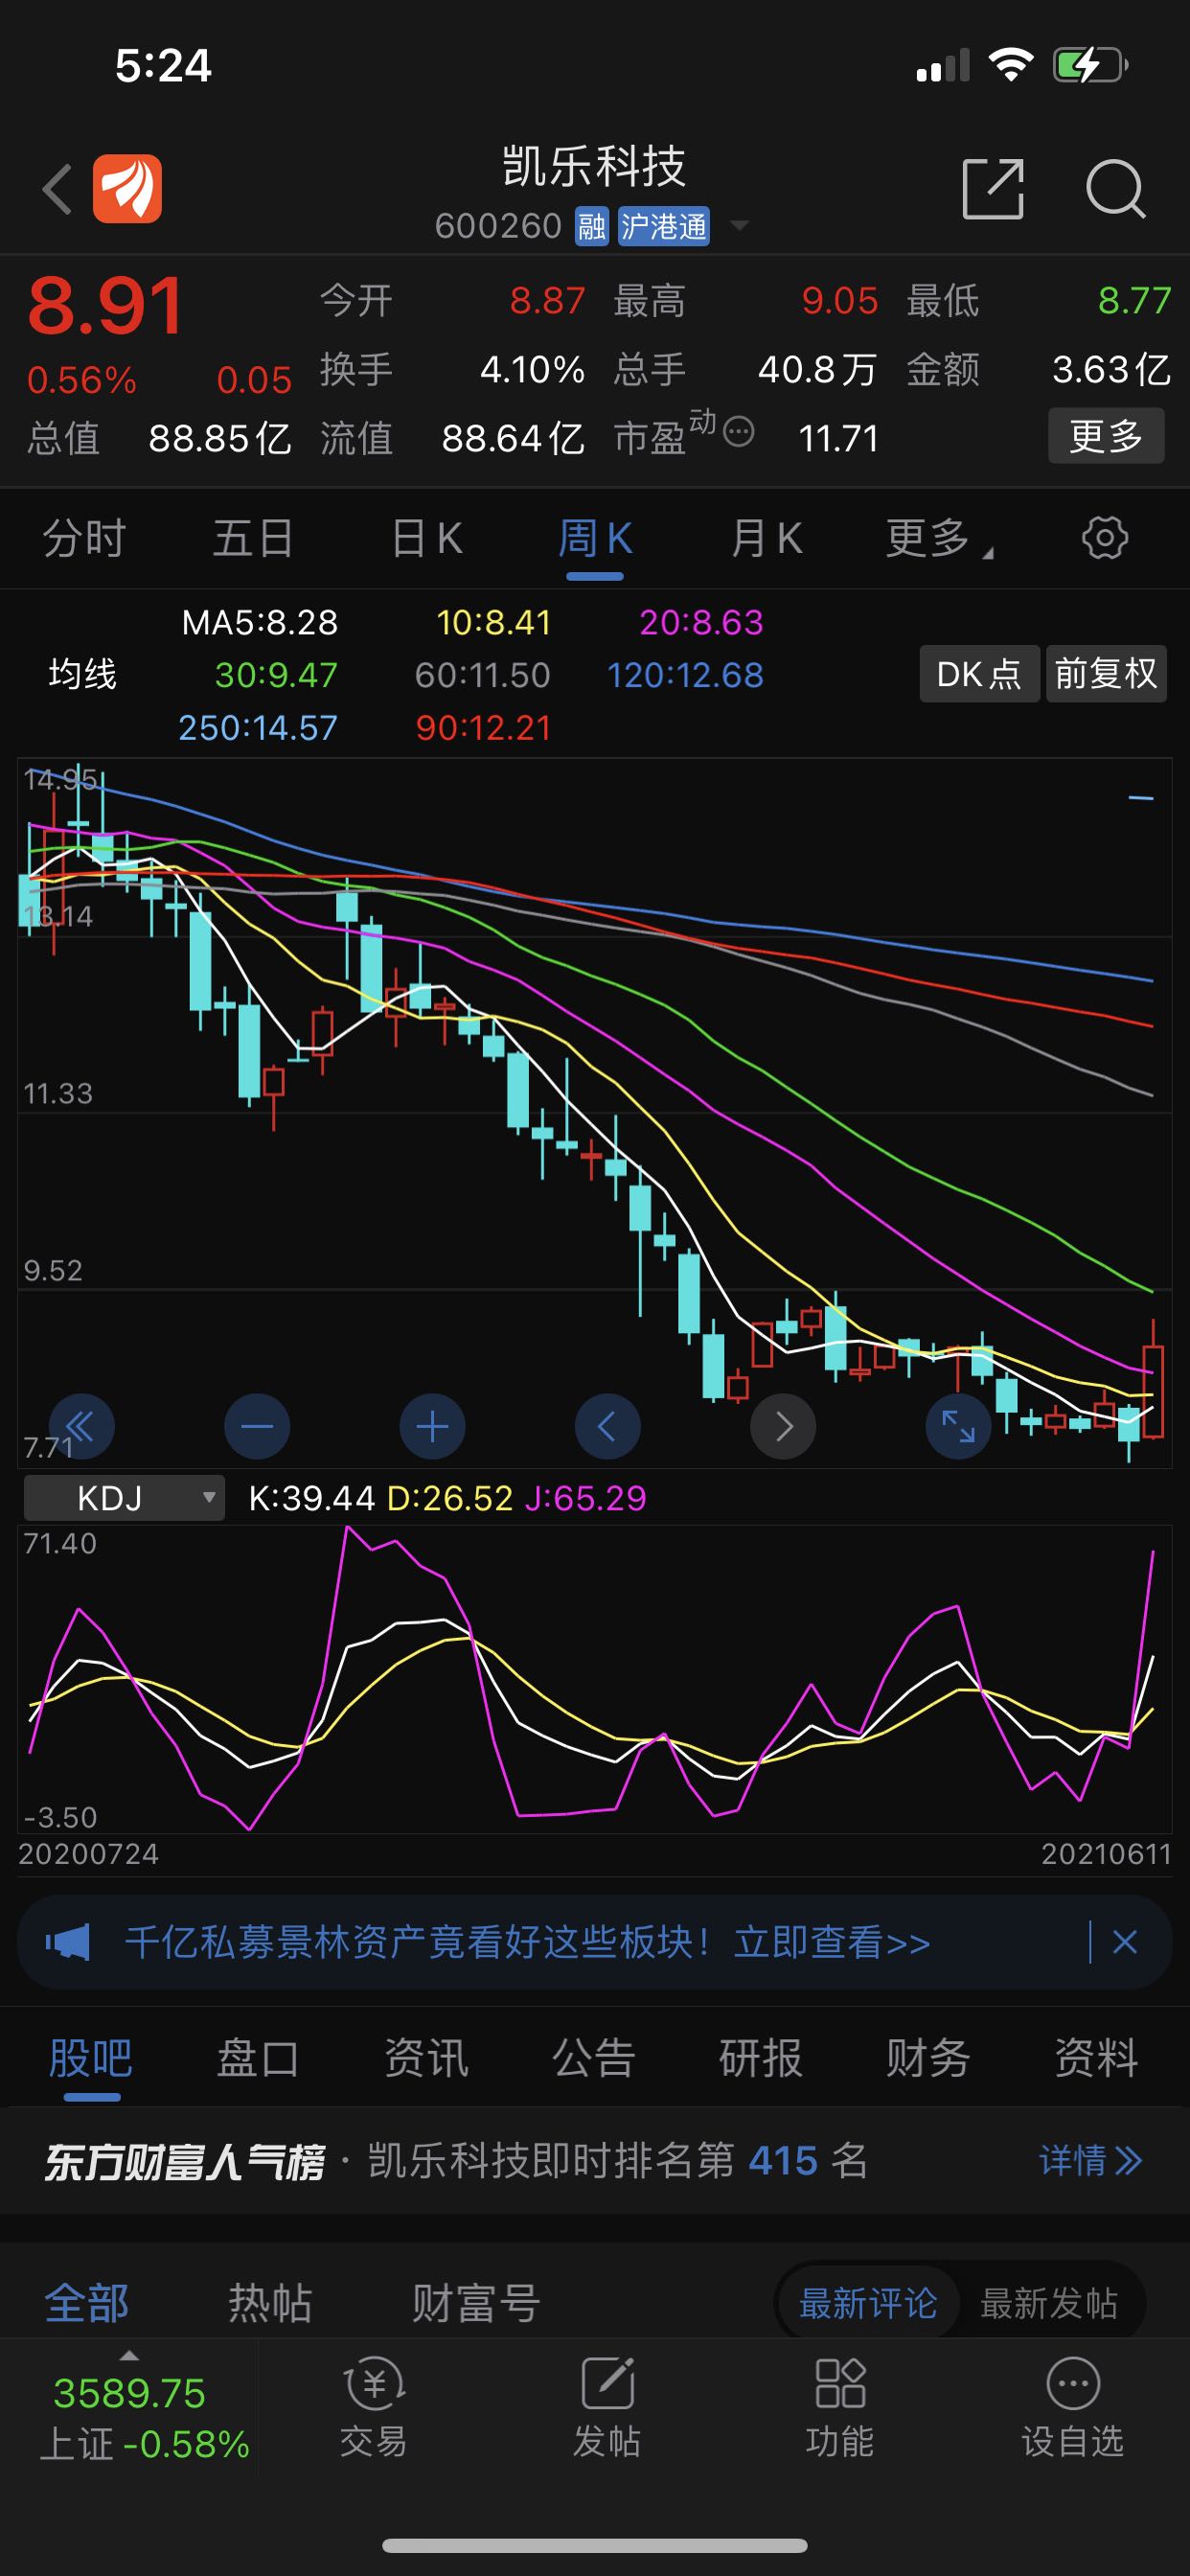Screen dimensions: 1190x2576
Task: Switch to the 研报 tab
Action: pos(761,2058)
